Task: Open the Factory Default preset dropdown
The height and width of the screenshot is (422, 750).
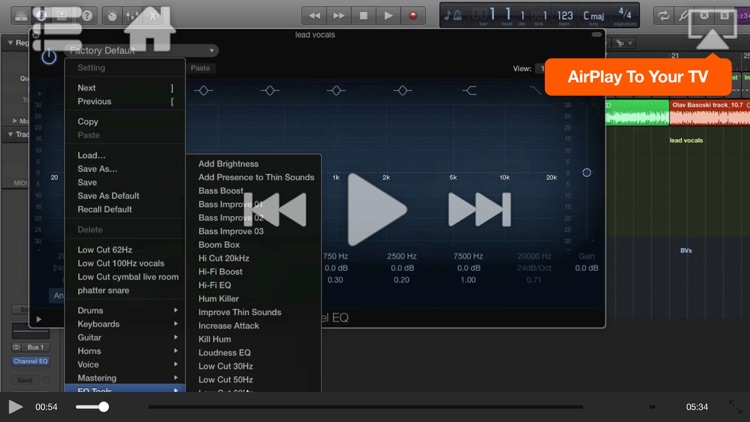Action: click(142, 50)
